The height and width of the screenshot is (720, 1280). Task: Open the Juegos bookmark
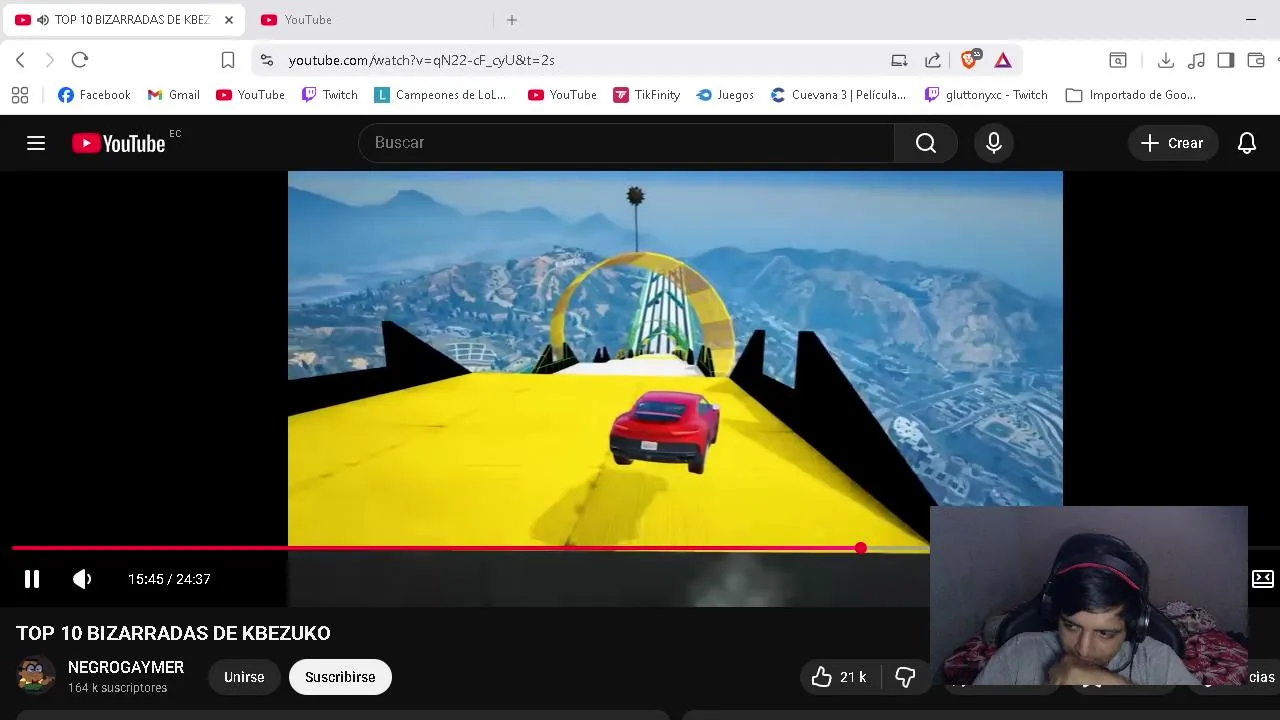(725, 95)
